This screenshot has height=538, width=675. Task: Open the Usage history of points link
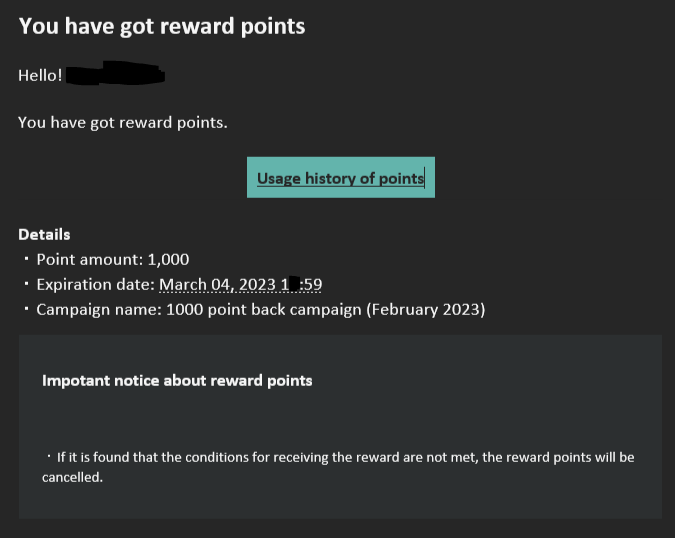[x=341, y=178]
